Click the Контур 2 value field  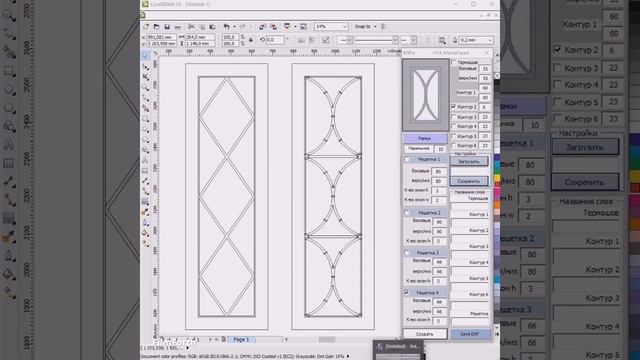click(x=484, y=107)
